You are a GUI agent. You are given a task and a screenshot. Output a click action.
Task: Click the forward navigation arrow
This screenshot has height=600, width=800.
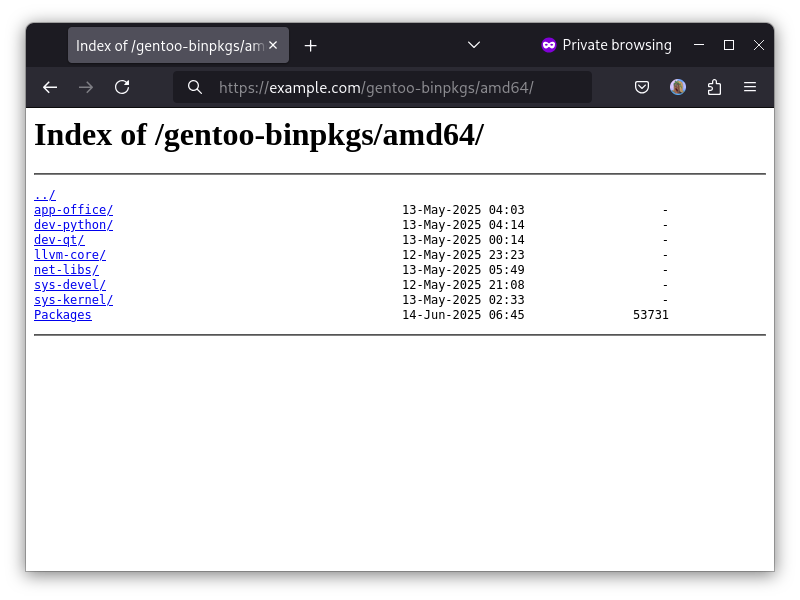click(x=86, y=87)
